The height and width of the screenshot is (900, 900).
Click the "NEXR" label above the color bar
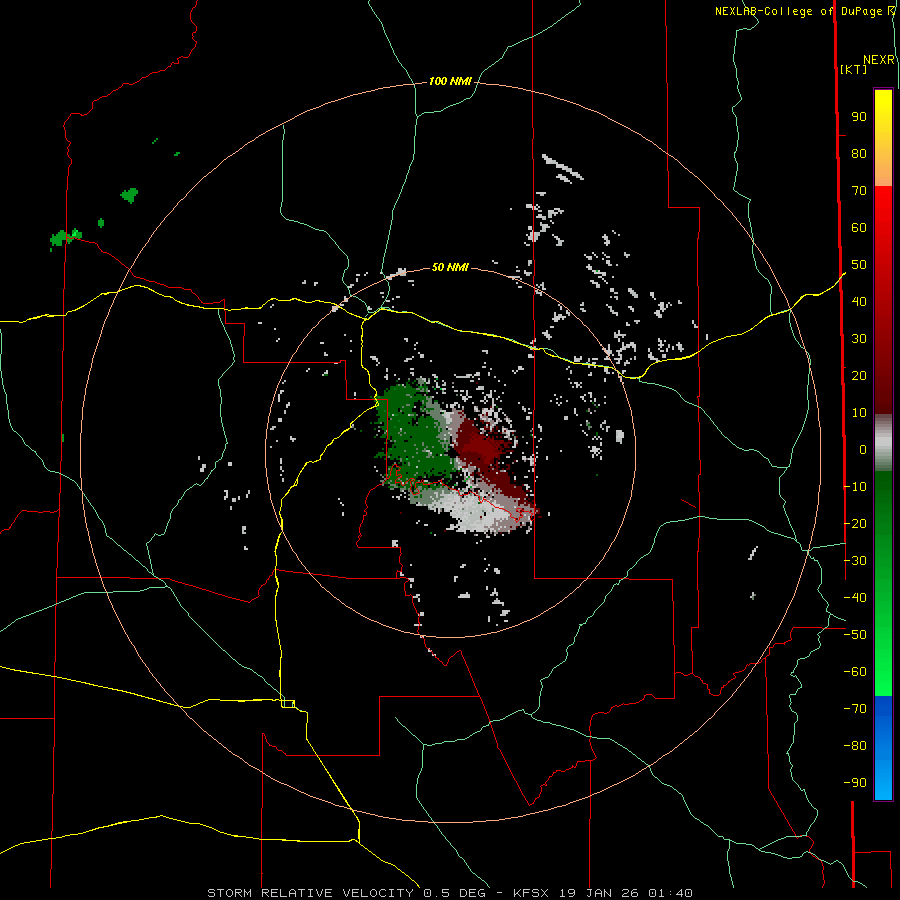click(879, 60)
